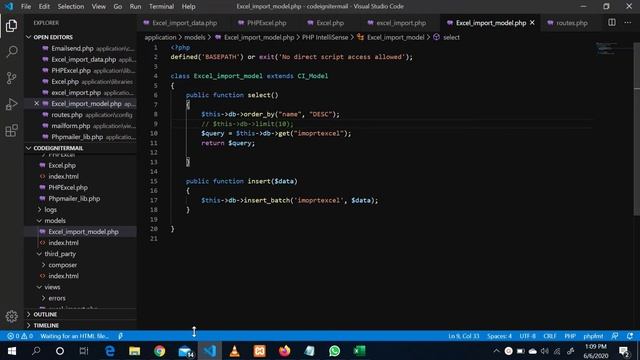Open the editor More Actions menu

pyautogui.click(x=628, y=23)
